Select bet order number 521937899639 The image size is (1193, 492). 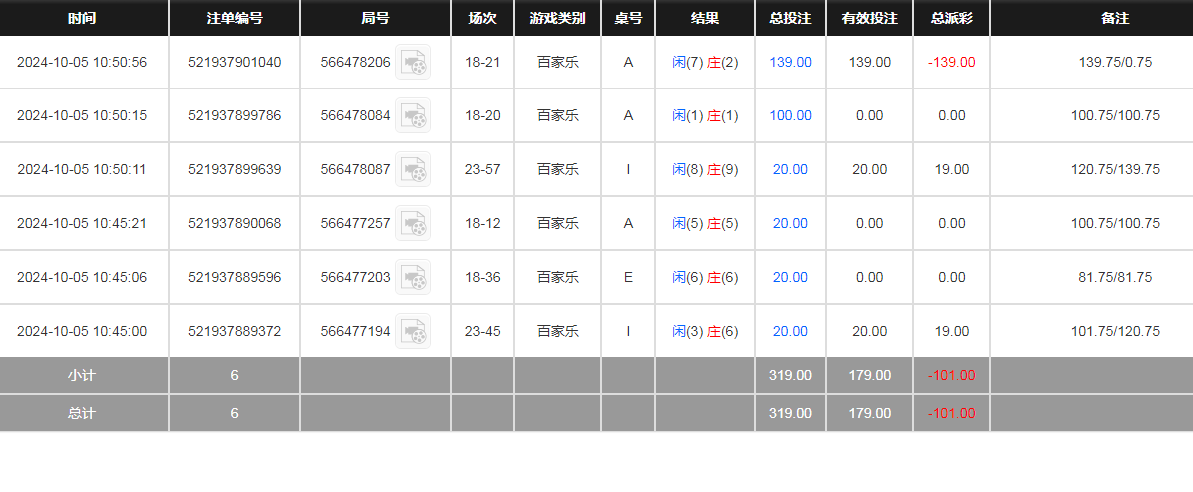pyautogui.click(x=234, y=170)
